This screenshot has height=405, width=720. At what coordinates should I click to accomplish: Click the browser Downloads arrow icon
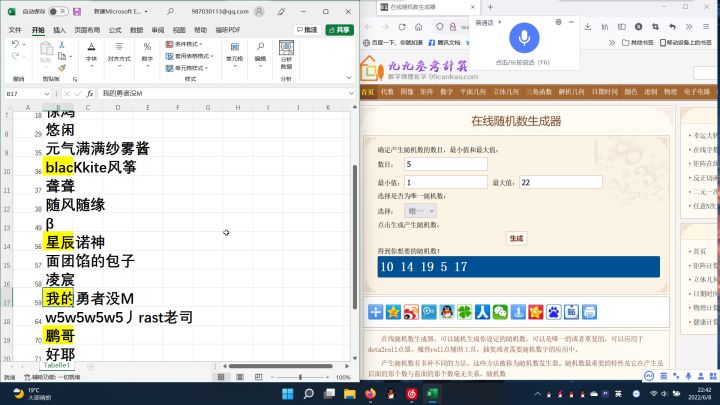588,27
